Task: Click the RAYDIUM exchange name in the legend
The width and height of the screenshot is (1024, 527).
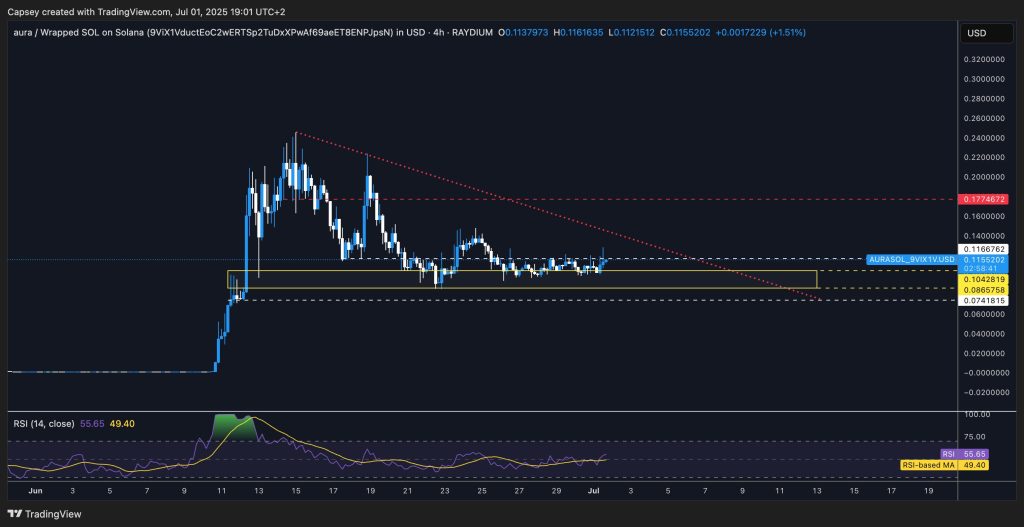Action: click(470, 31)
